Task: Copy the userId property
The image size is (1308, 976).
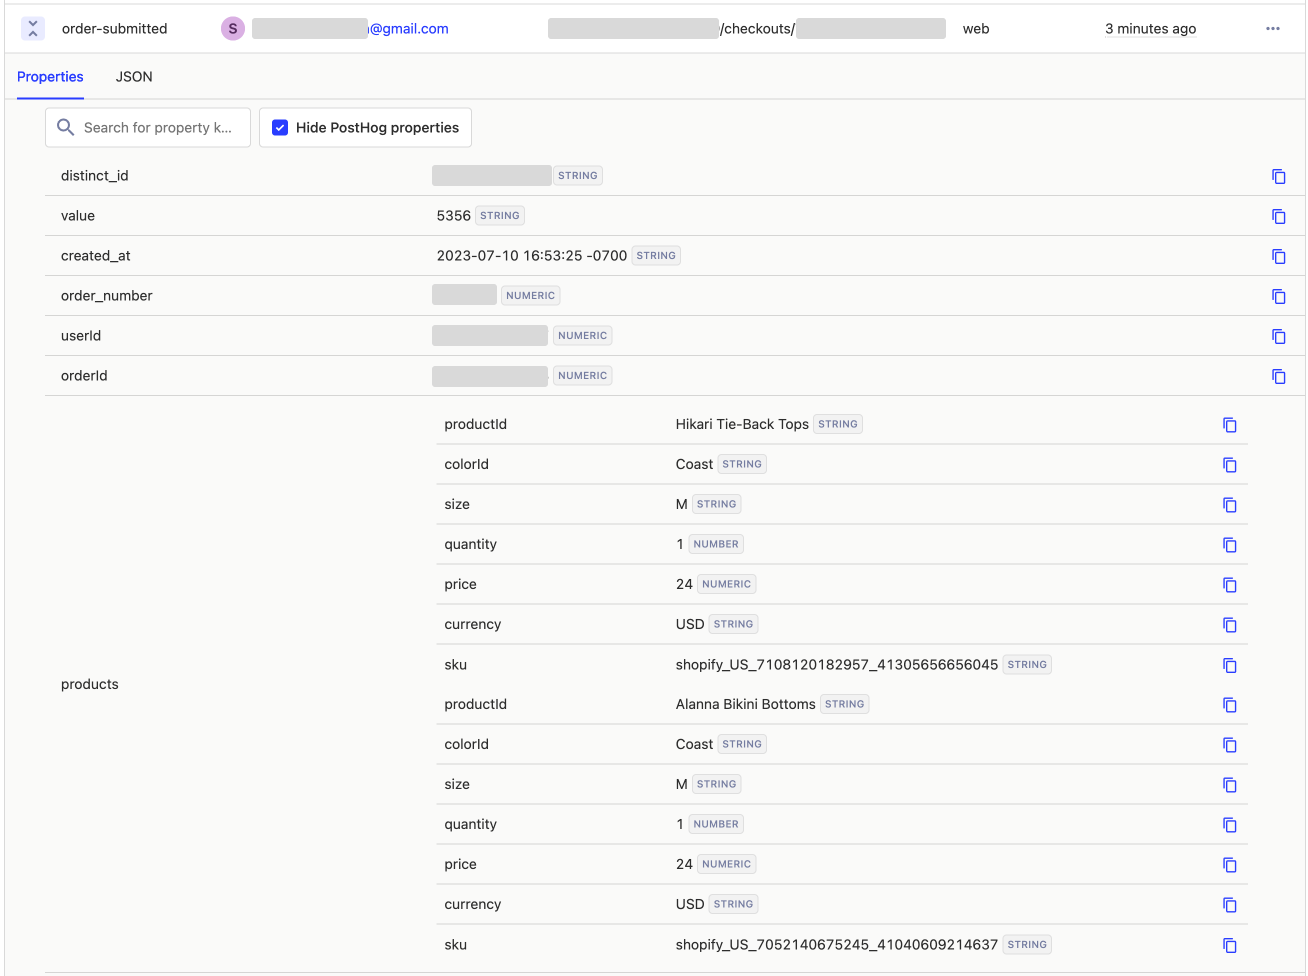Action: (x=1279, y=336)
